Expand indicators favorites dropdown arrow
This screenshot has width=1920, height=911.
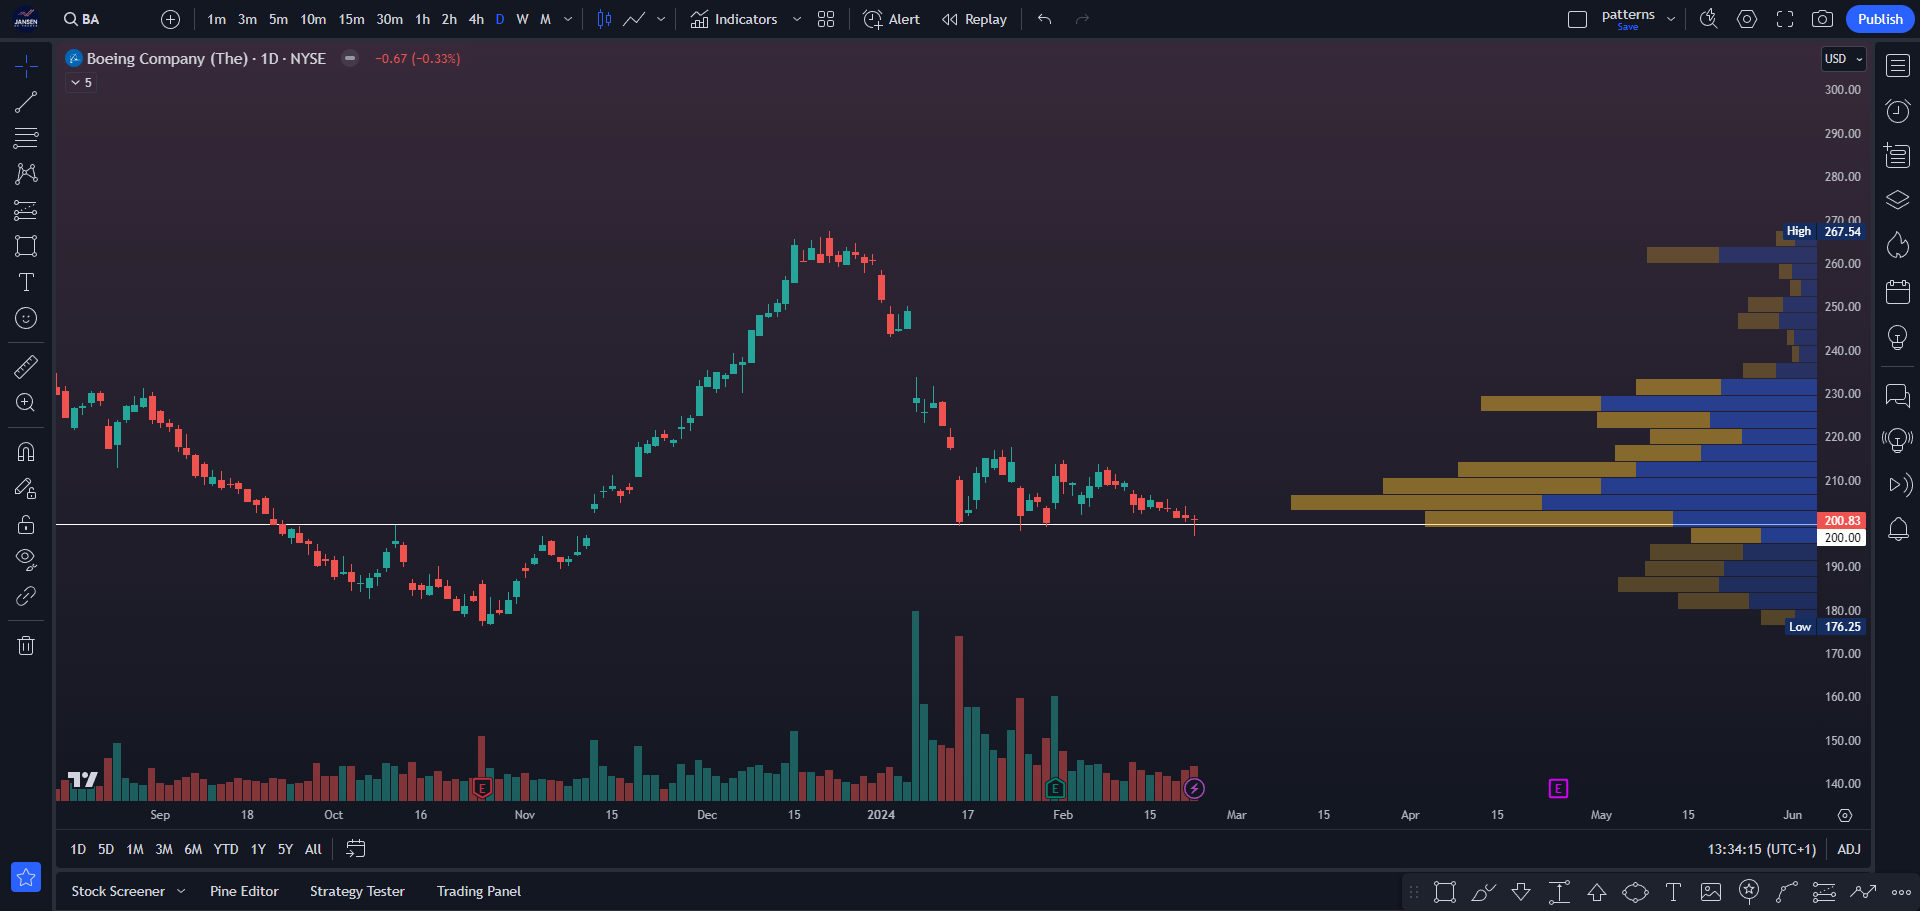tap(796, 19)
